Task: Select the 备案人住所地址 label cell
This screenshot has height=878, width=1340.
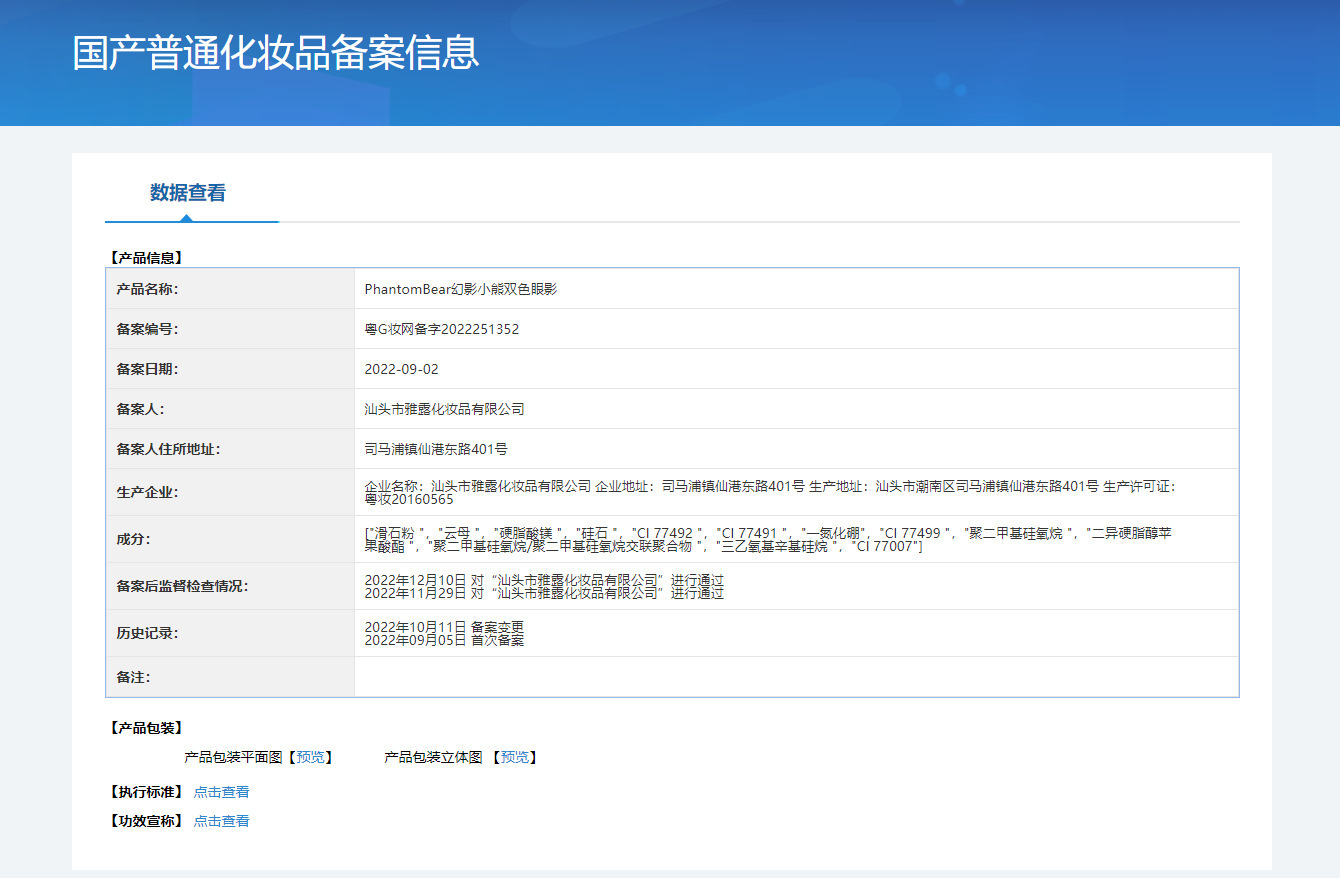Action: click(231, 449)
